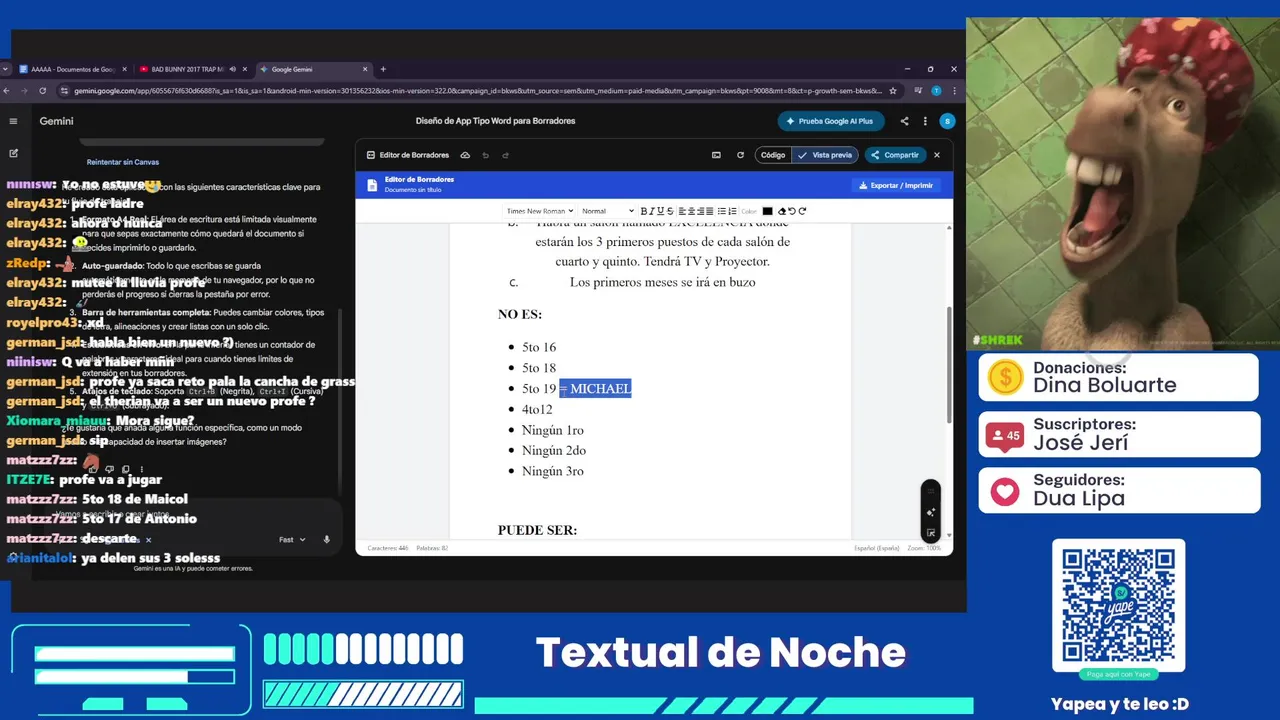Open the Canvas console panel icon
Image resolution: width=1280 pixels, height=720 pixels.
coord(716,155)
